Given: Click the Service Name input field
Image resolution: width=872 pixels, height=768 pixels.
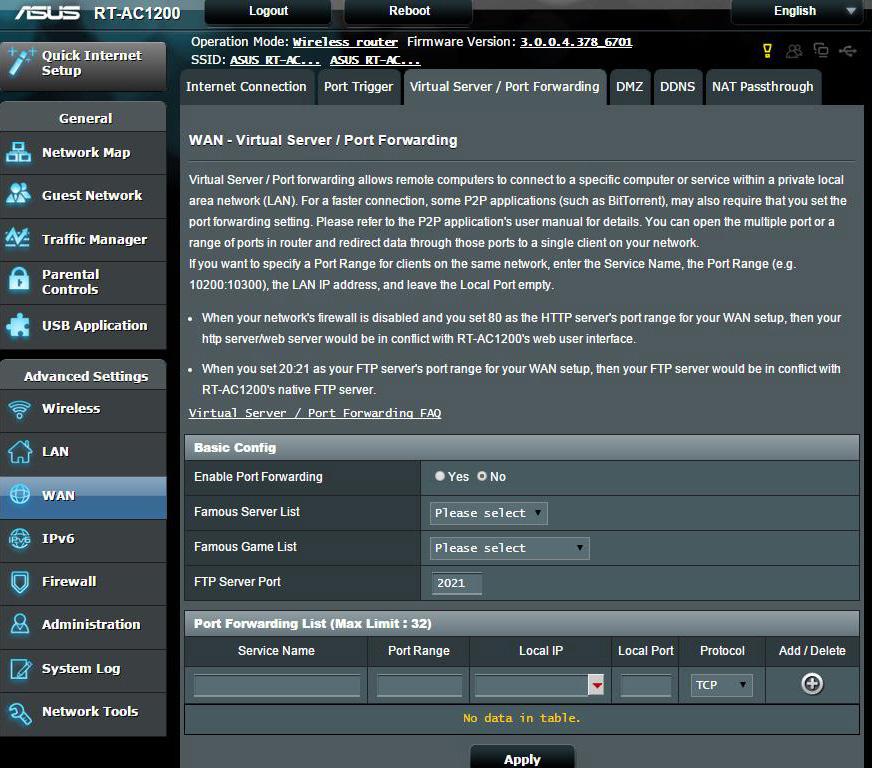Looking at the screenshot, I should tap(276, 685).
